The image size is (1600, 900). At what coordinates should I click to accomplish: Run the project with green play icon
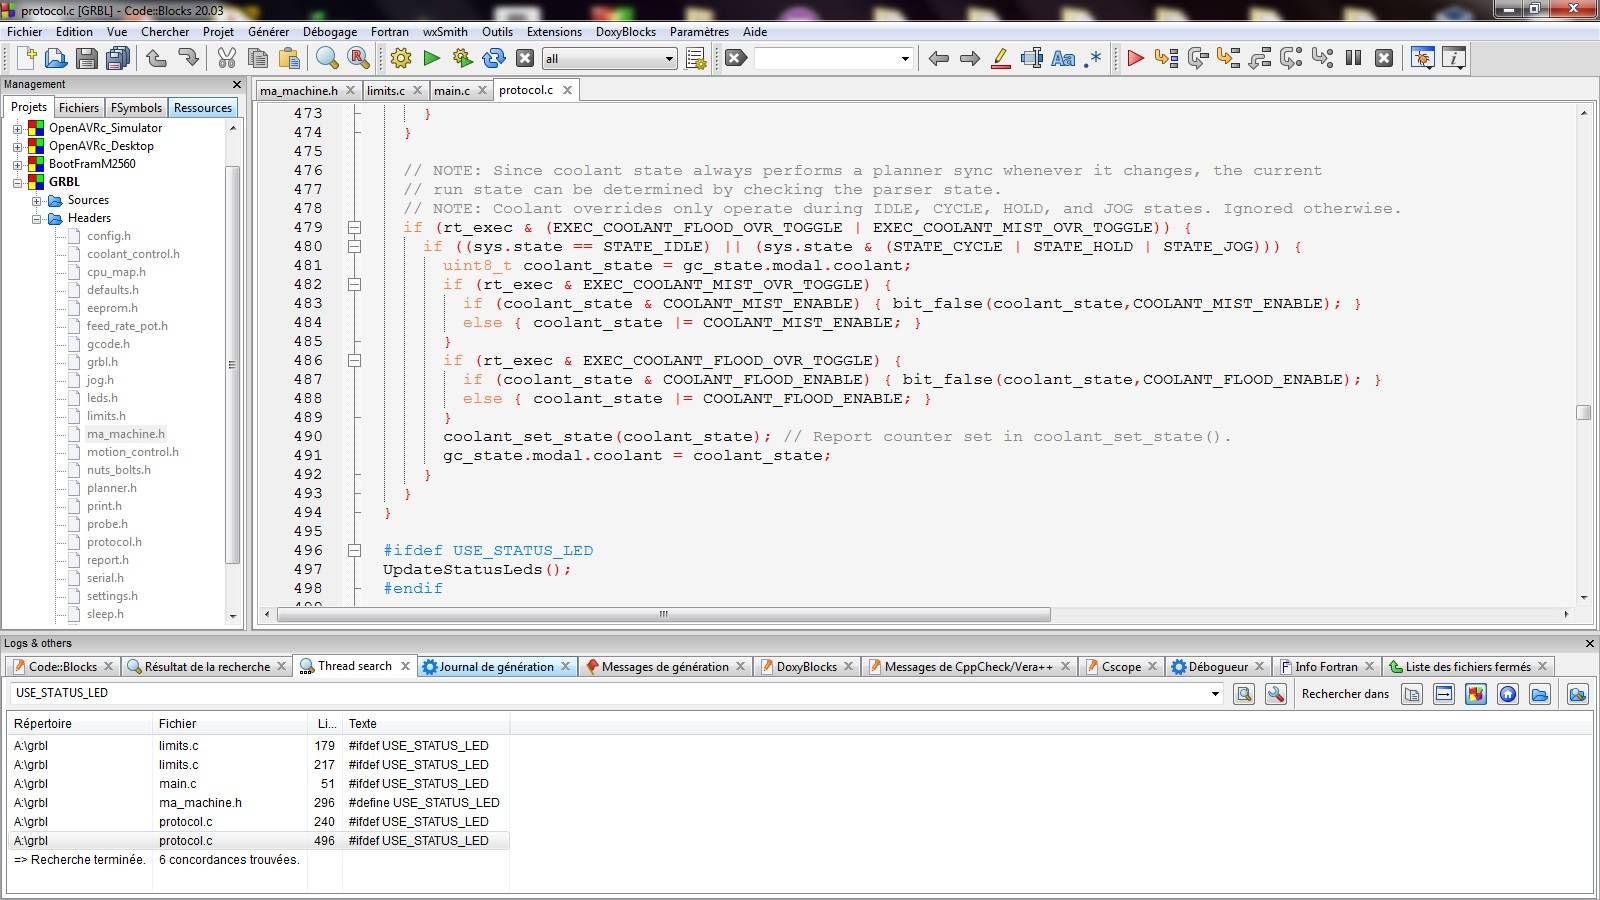click(x=432, y=58)
